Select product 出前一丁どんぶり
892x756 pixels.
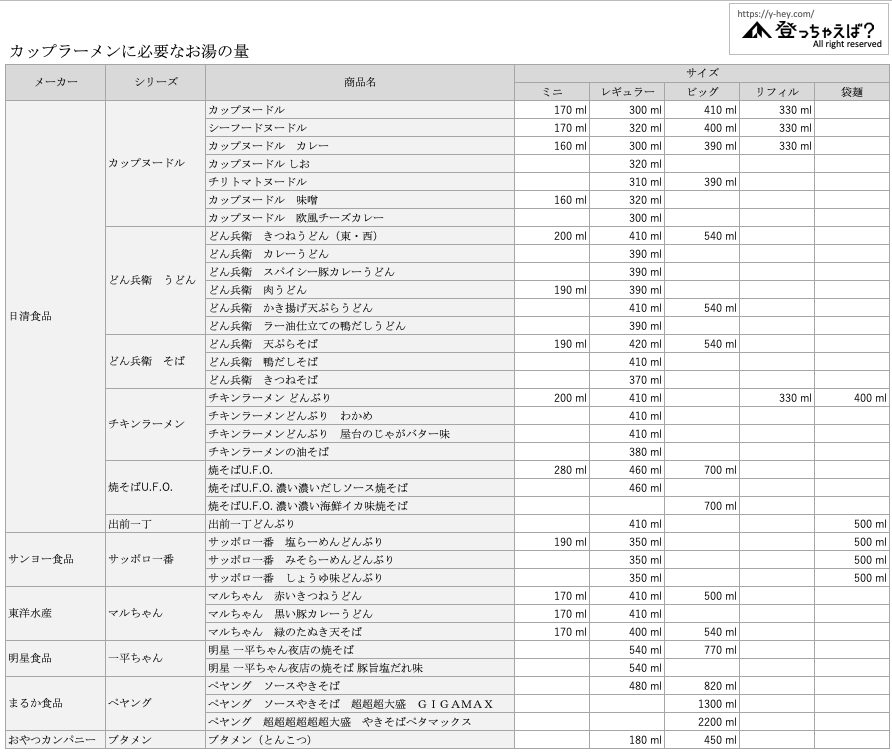[x=360, y=524]
